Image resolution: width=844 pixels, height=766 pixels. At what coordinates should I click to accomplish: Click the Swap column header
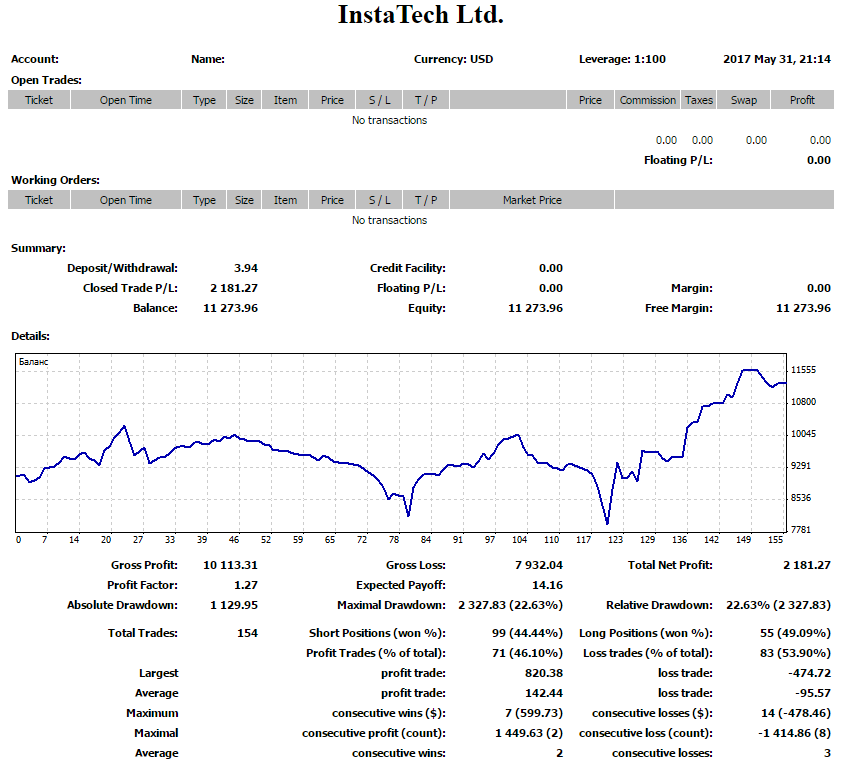743,100
